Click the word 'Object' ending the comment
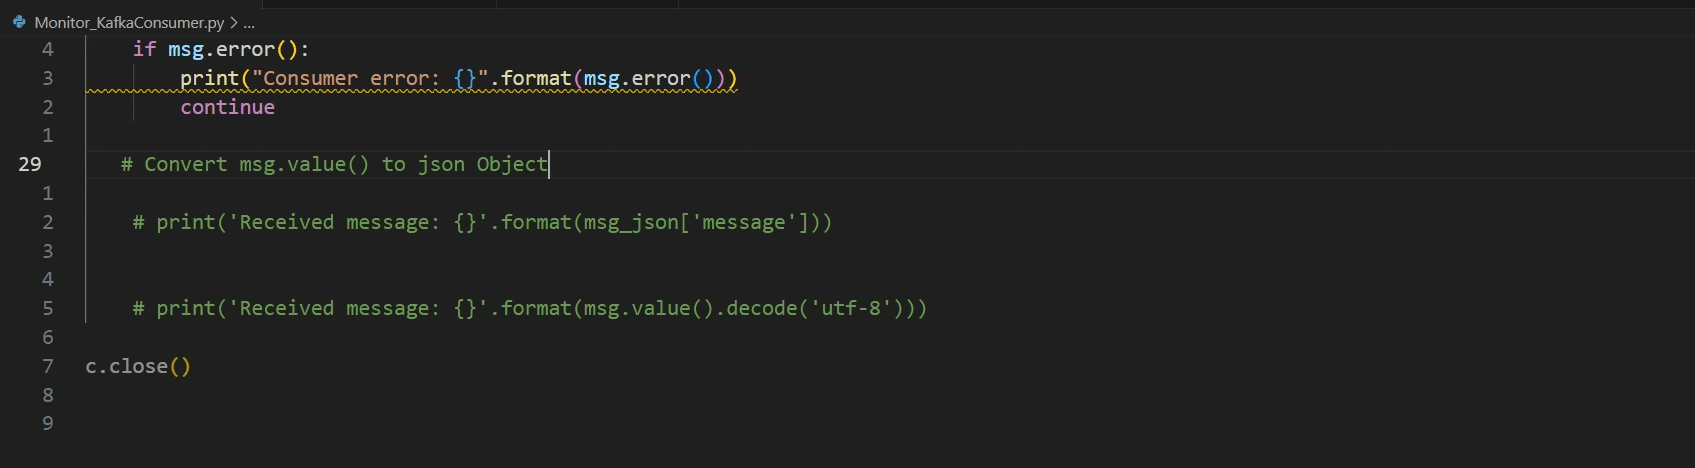 pyautogui.click(x=512, y=164)
